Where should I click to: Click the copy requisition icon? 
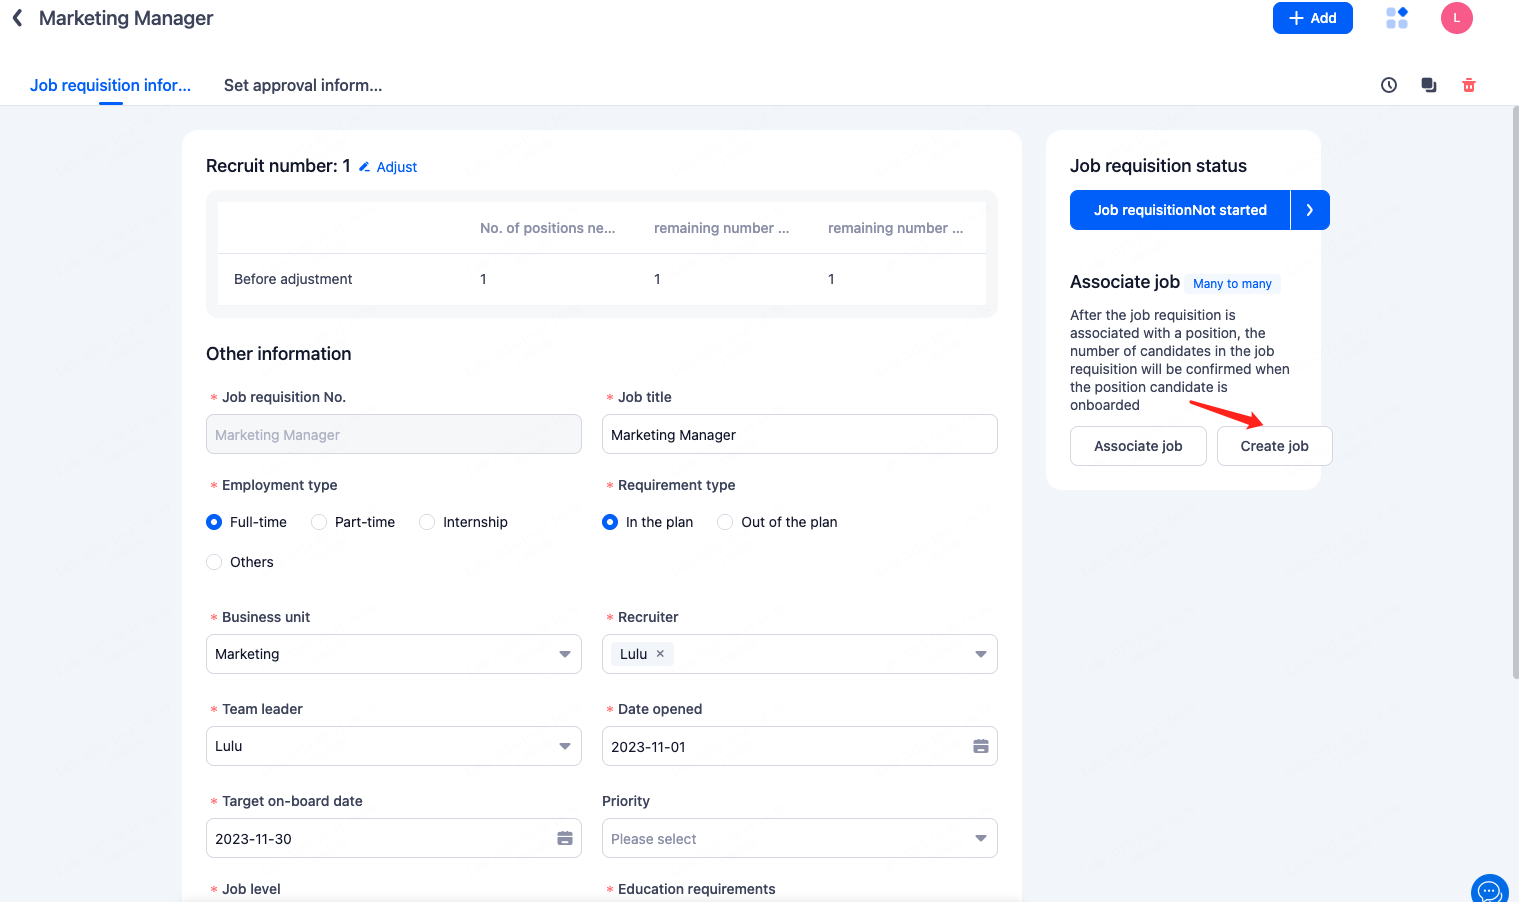(x=1429, y=85)
